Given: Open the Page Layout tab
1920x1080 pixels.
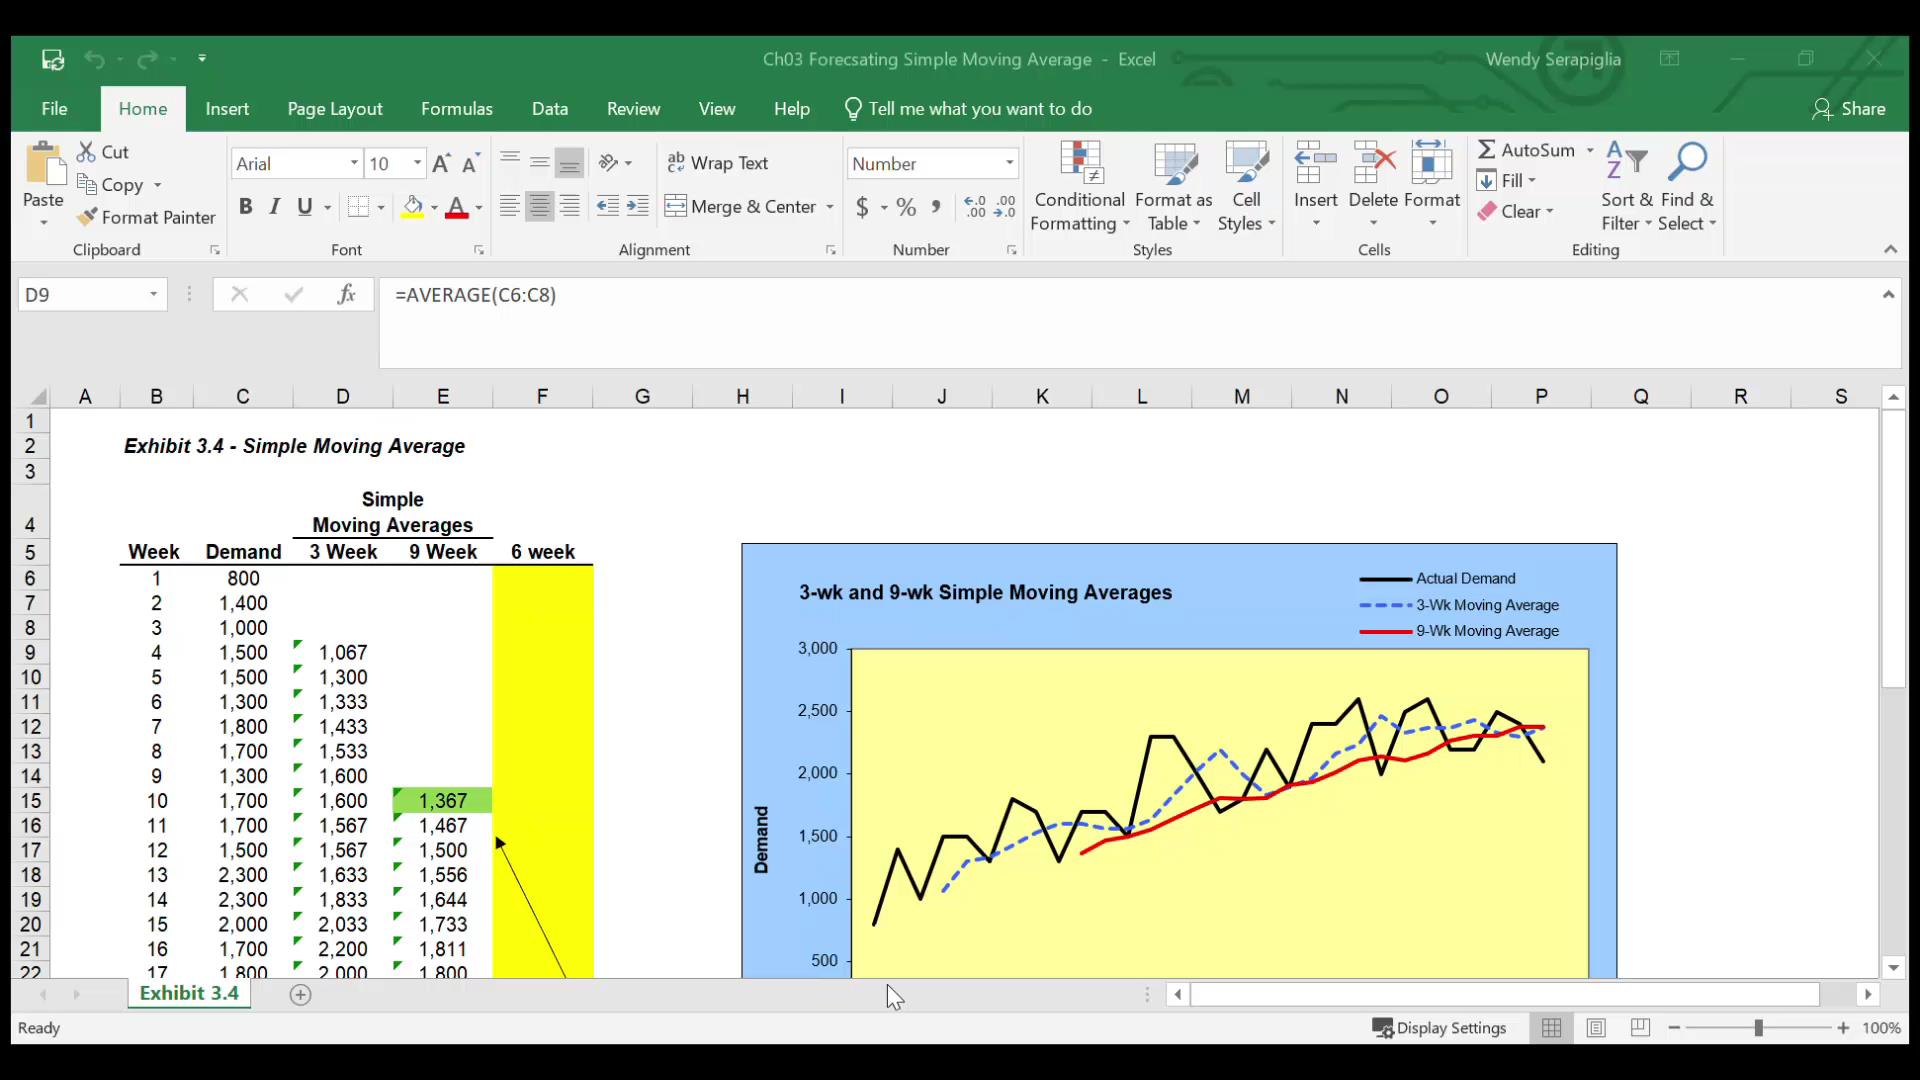Looking at the screenshot, I should click(x=335, y=109).
